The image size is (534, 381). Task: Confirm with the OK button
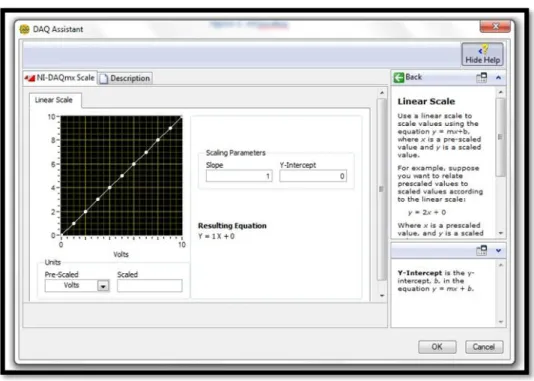(437, 347)
